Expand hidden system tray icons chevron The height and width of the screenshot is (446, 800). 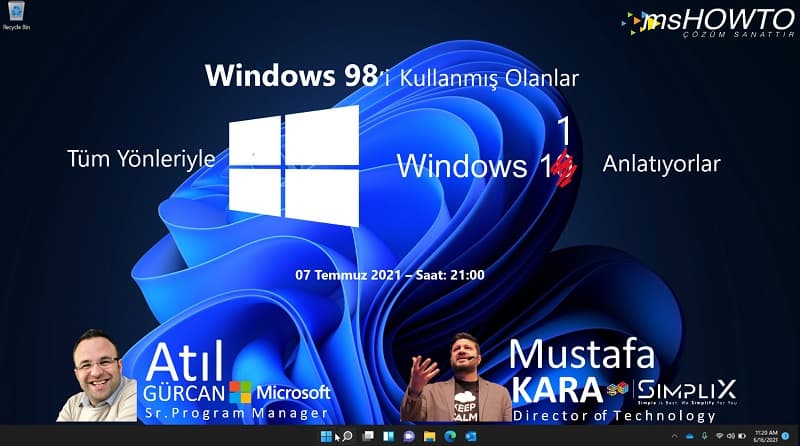674,436
